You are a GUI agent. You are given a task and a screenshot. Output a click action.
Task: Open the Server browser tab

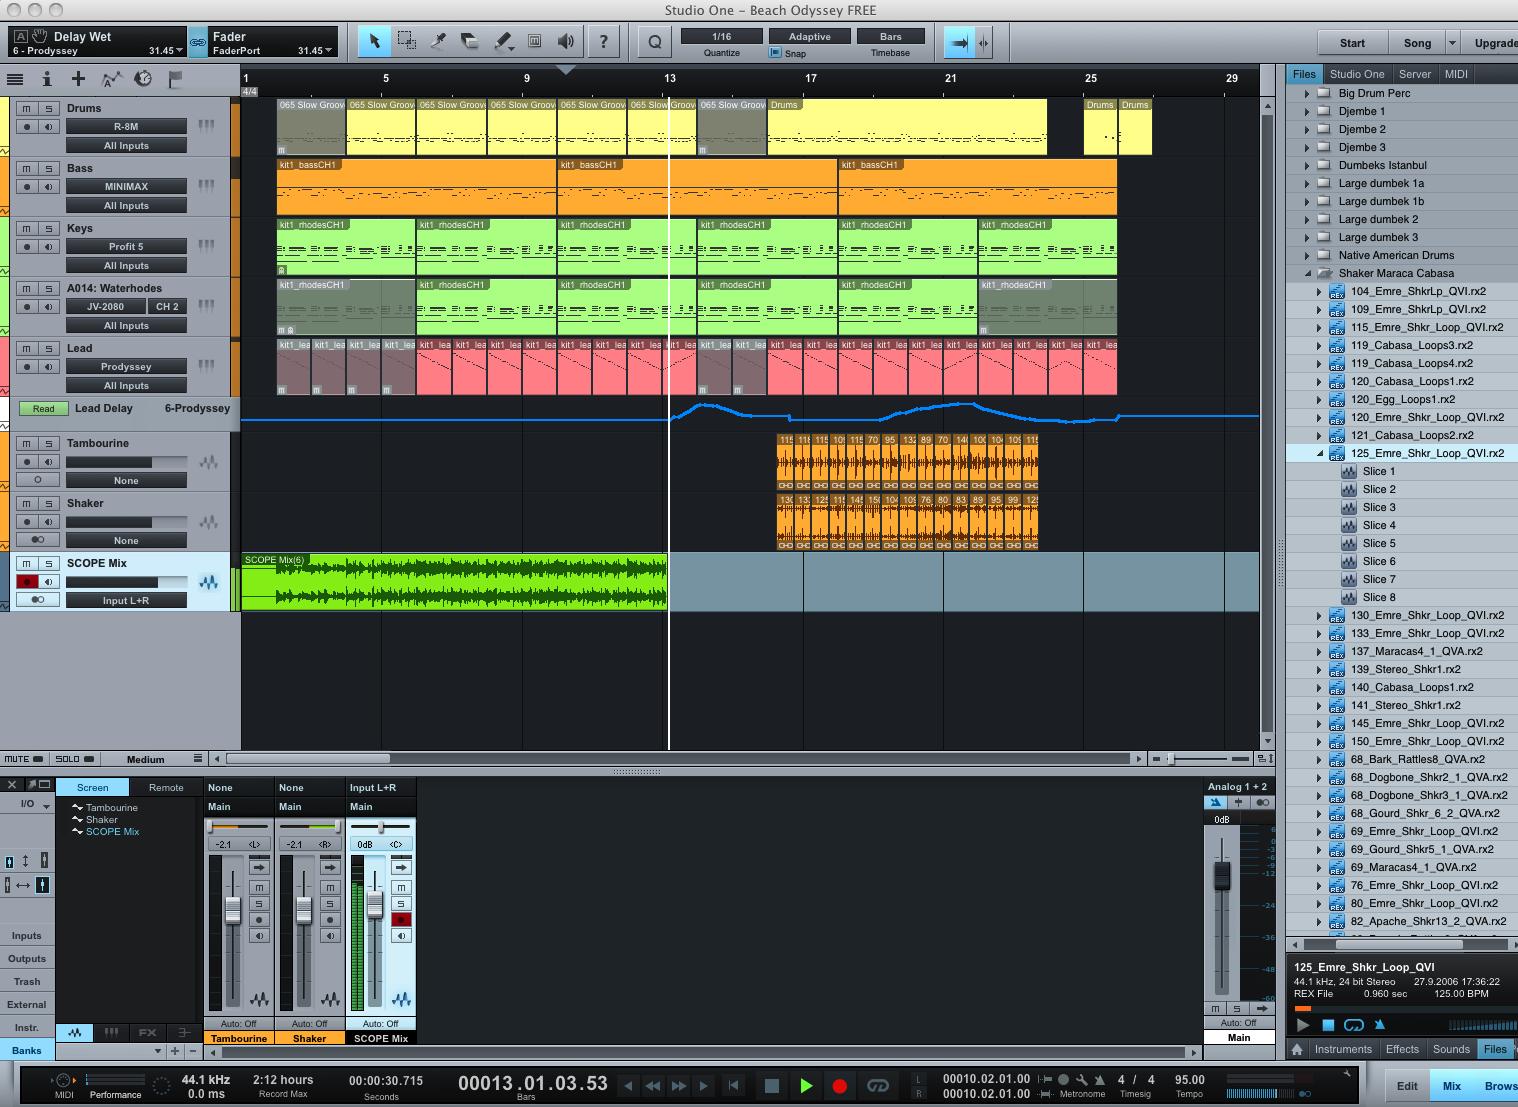tap(1415, 74)
